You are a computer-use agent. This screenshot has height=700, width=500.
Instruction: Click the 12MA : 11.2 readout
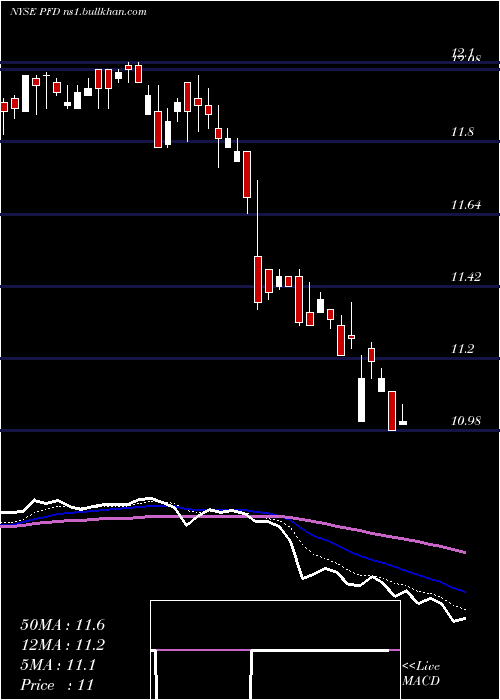[x=63, y=645]
